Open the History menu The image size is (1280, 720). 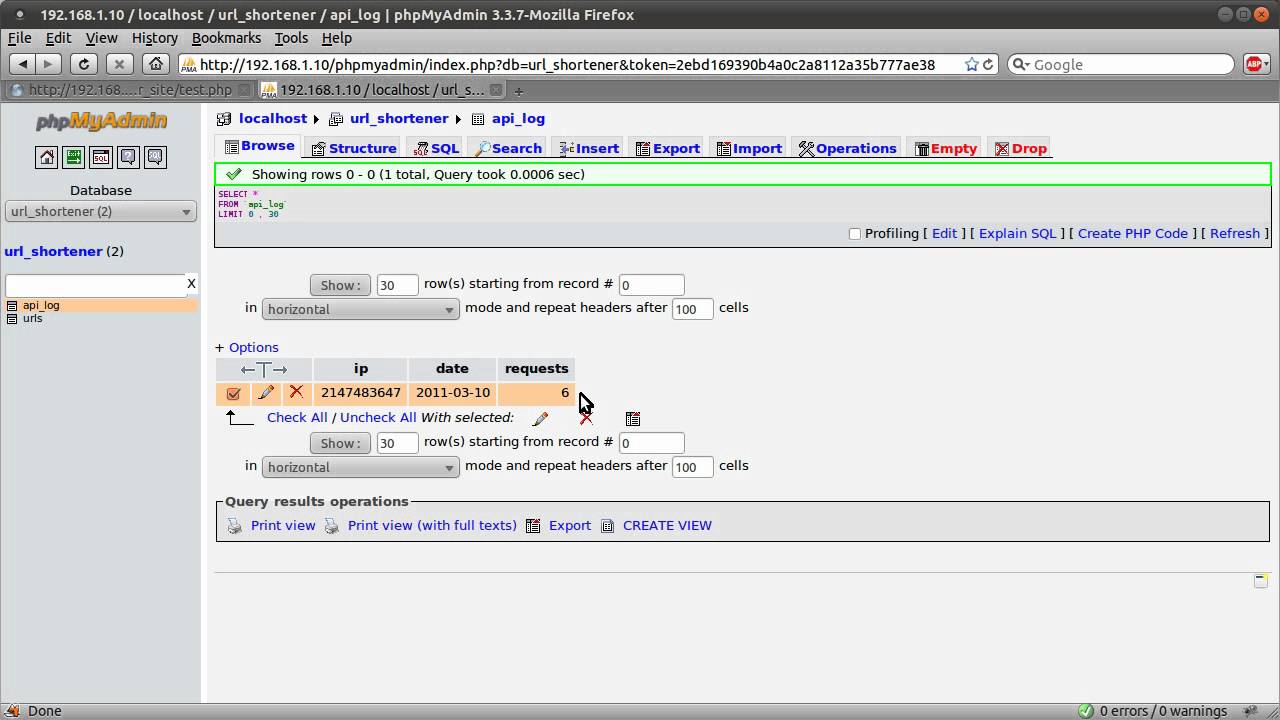pos(155,38)
